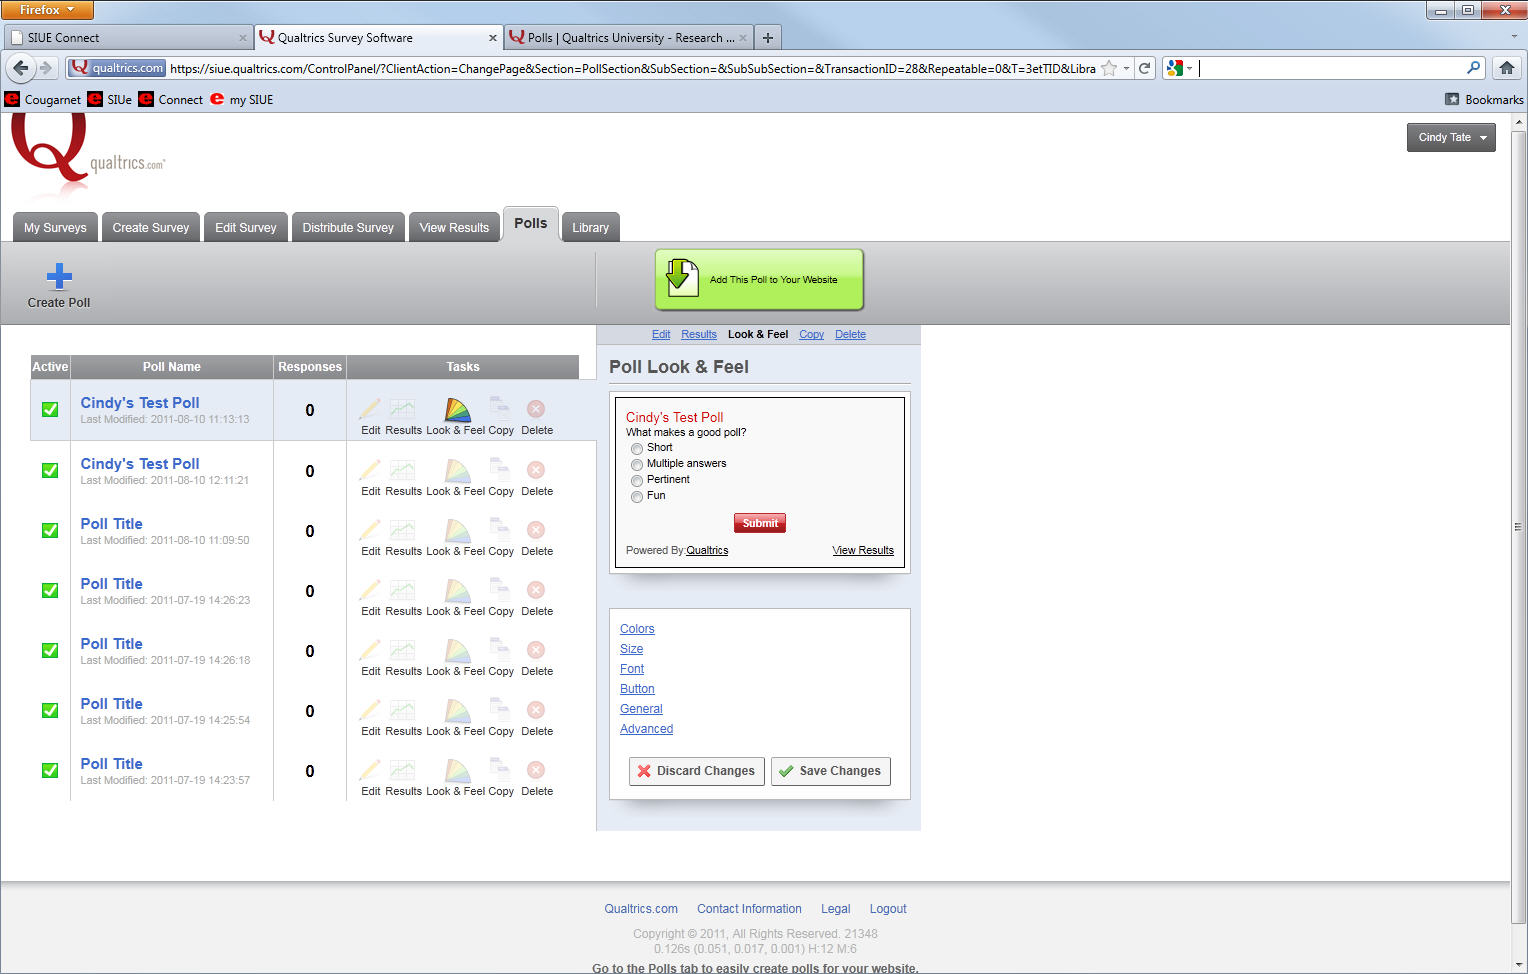This screenshot has height=974, width=1528.
Task: Click in the browser search input field
Action: tap(1330, 68)
